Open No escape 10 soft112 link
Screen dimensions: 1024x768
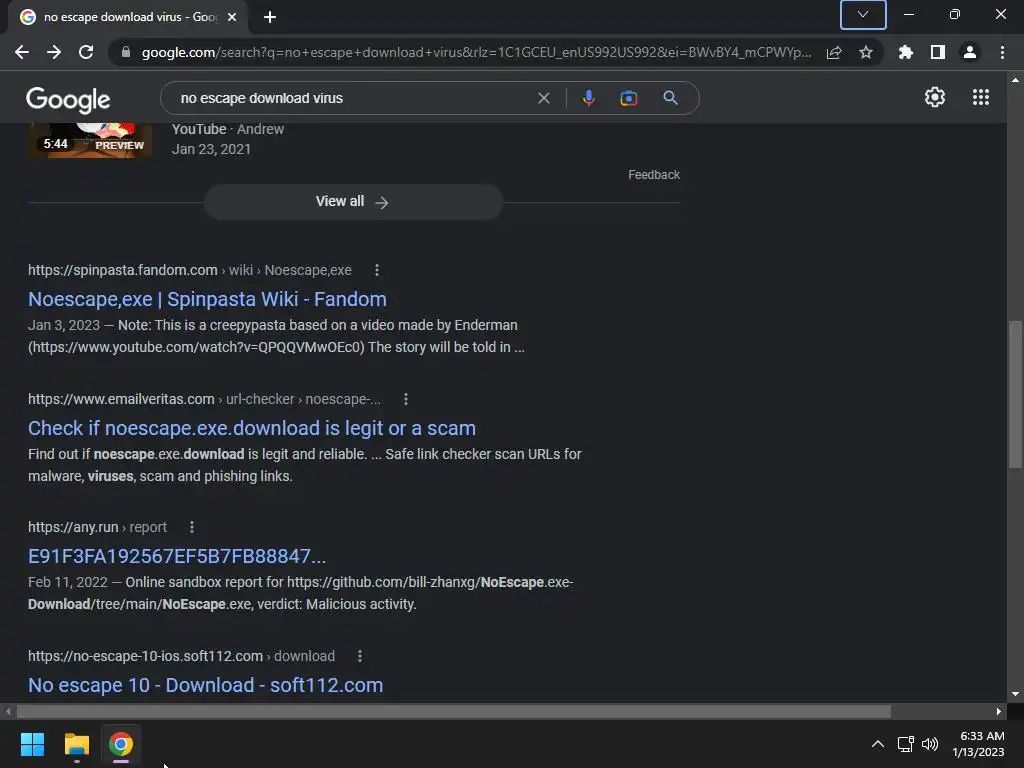[205, 685]
